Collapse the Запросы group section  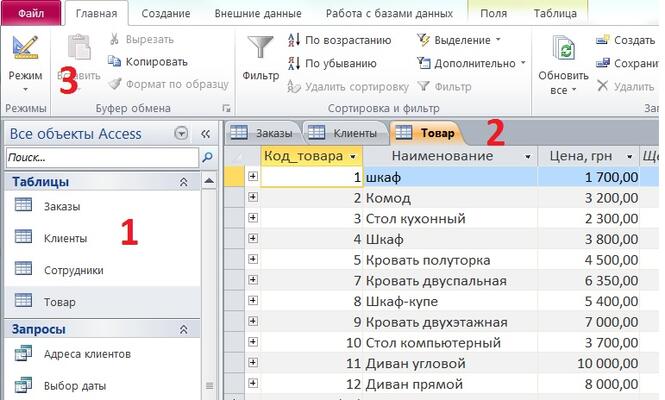(x=183, y=329)
